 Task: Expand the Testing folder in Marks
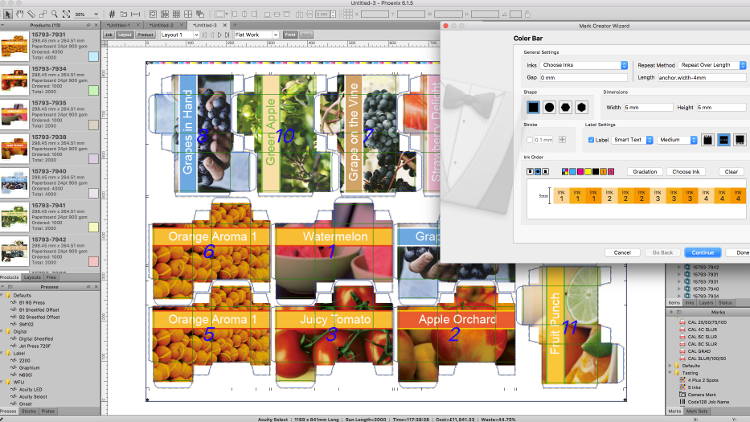671,373
